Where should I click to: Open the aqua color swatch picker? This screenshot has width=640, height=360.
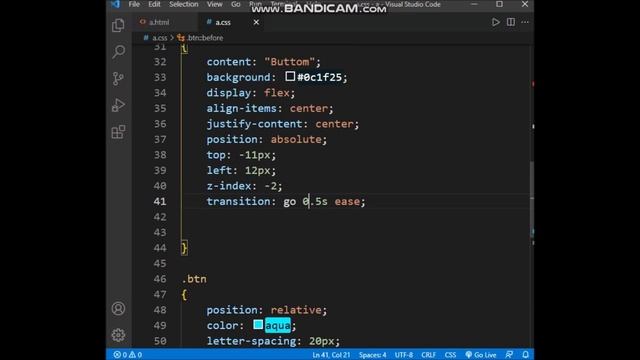(x=258, y=324)
